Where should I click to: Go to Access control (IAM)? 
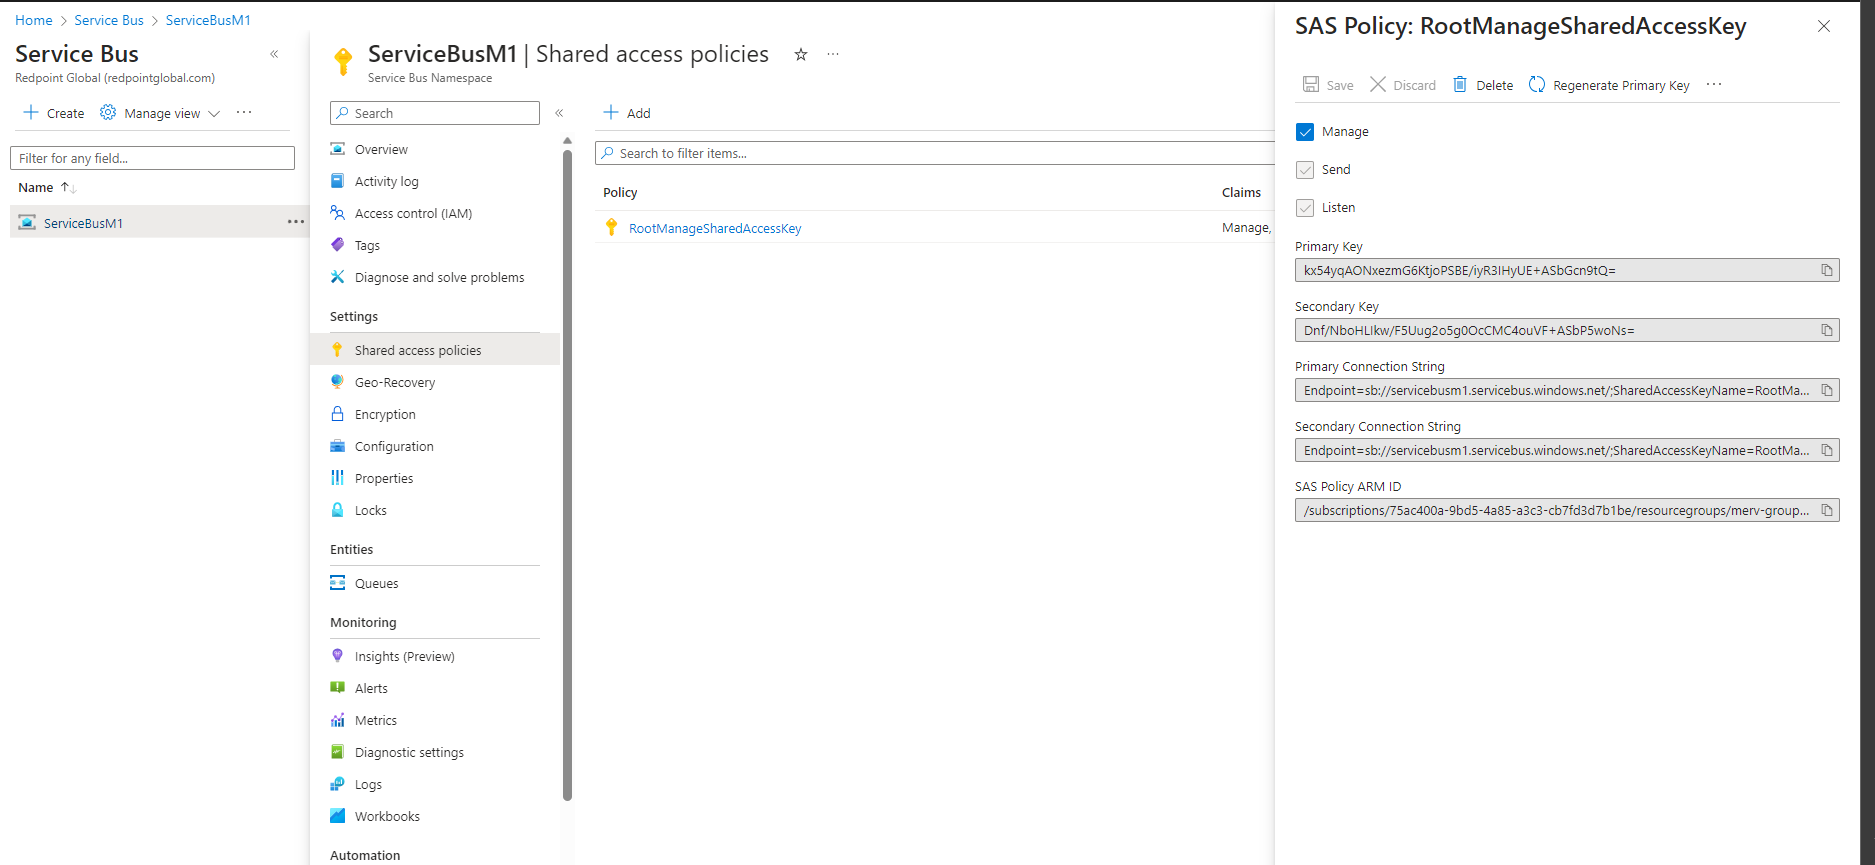point(412,214)
